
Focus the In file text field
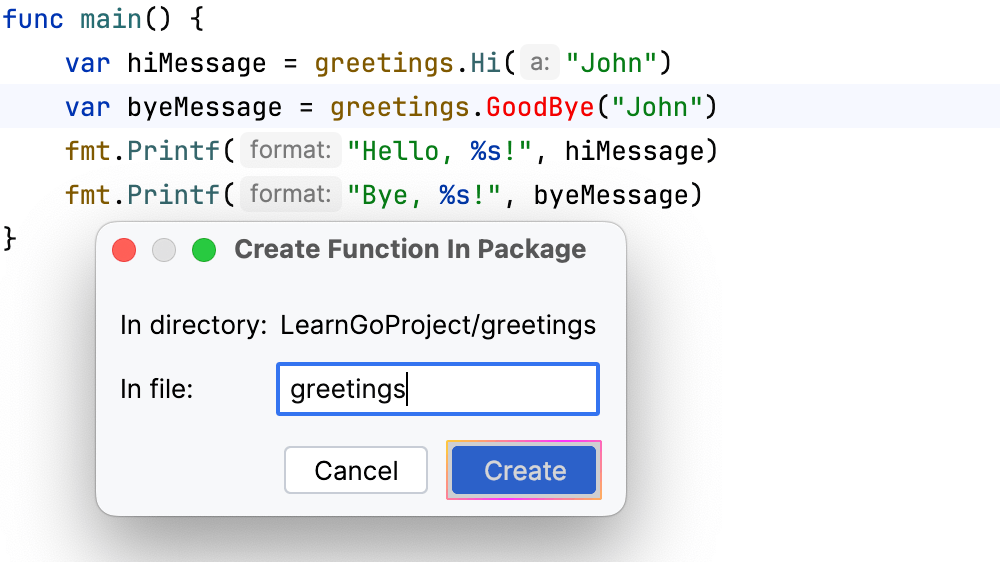(x=437, y=389)
